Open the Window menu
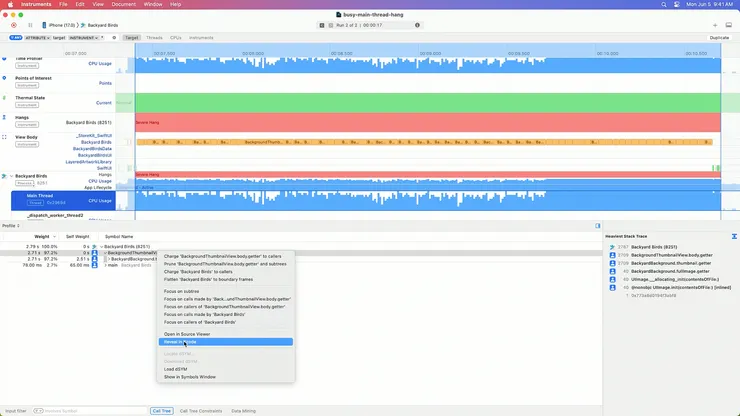The width and height of the screenshot is (740, 416). point(153,4)
